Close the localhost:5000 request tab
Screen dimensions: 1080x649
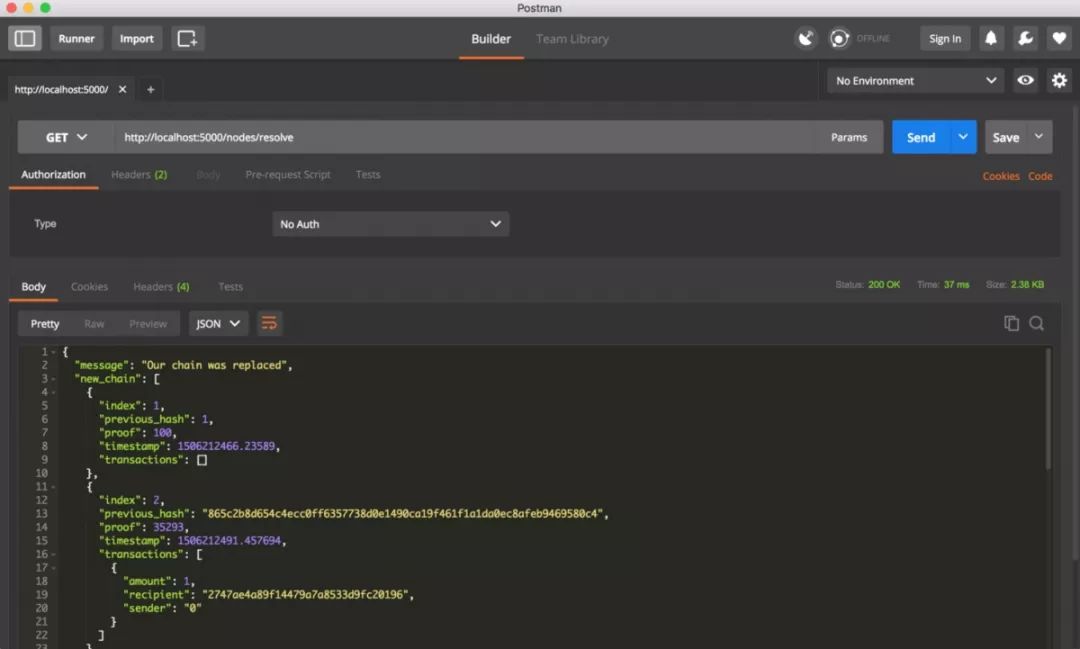click(123, 90)
